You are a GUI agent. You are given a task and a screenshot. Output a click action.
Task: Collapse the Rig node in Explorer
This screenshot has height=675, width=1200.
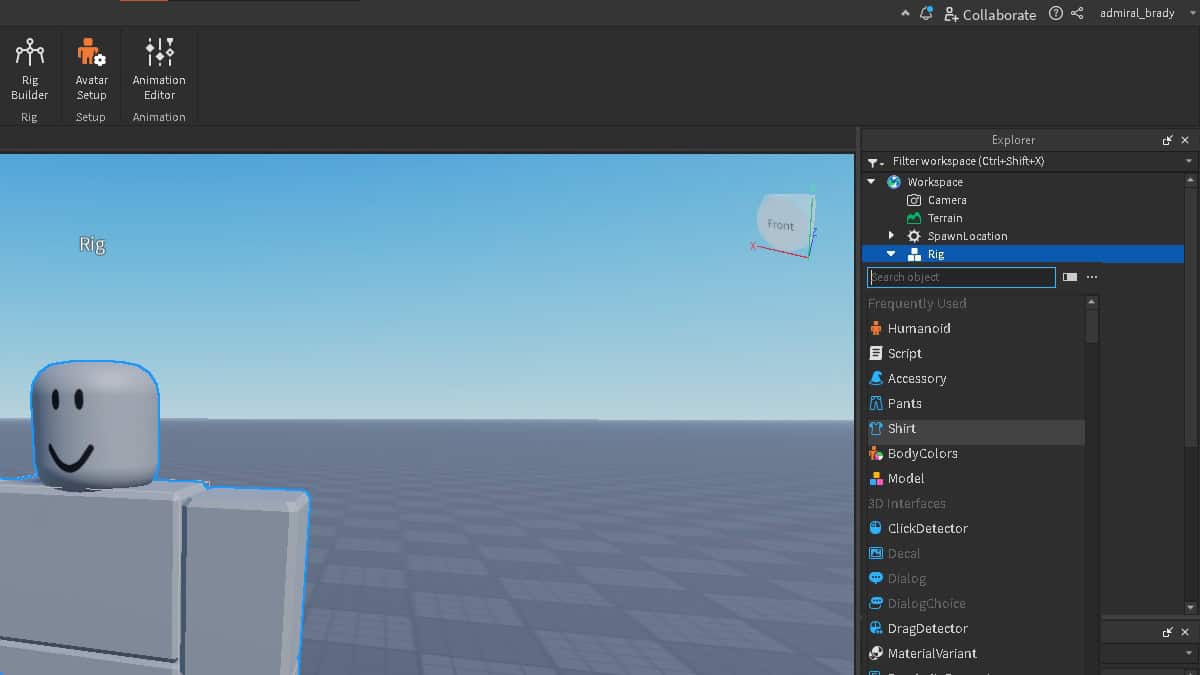(x=890, y=253)
